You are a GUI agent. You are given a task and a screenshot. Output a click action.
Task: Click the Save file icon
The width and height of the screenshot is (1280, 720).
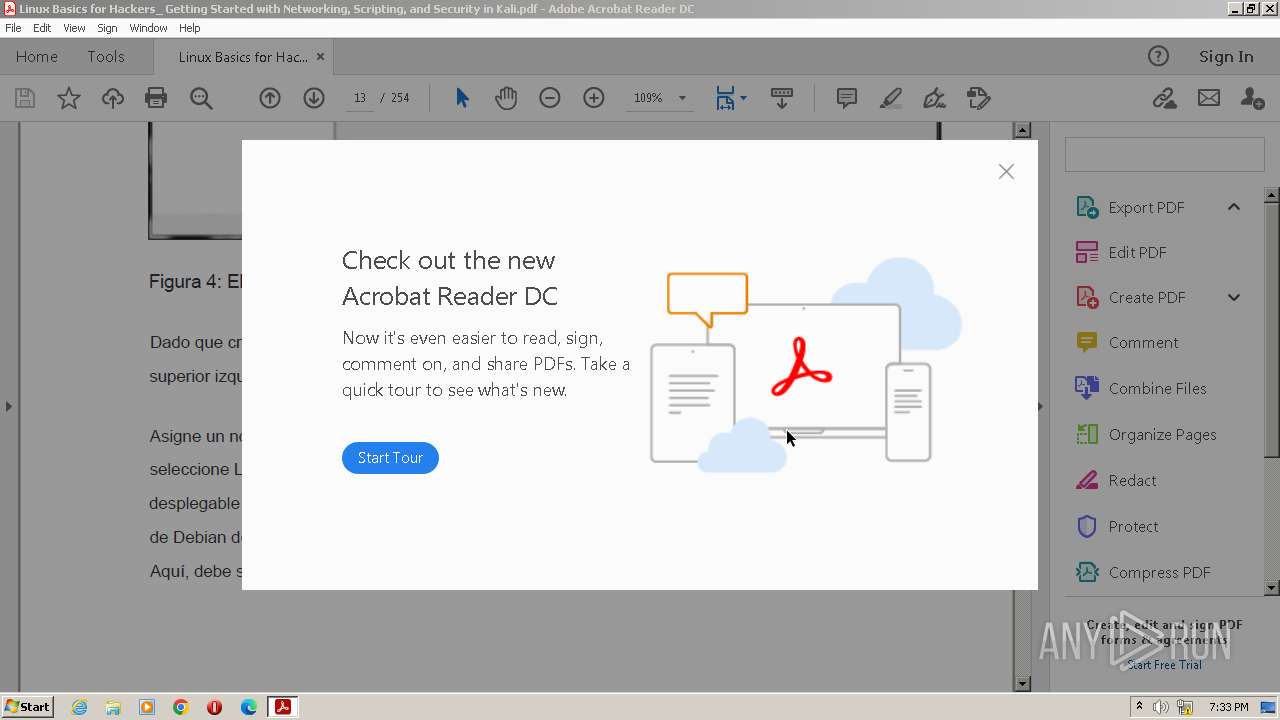click(x=25, y=98)
